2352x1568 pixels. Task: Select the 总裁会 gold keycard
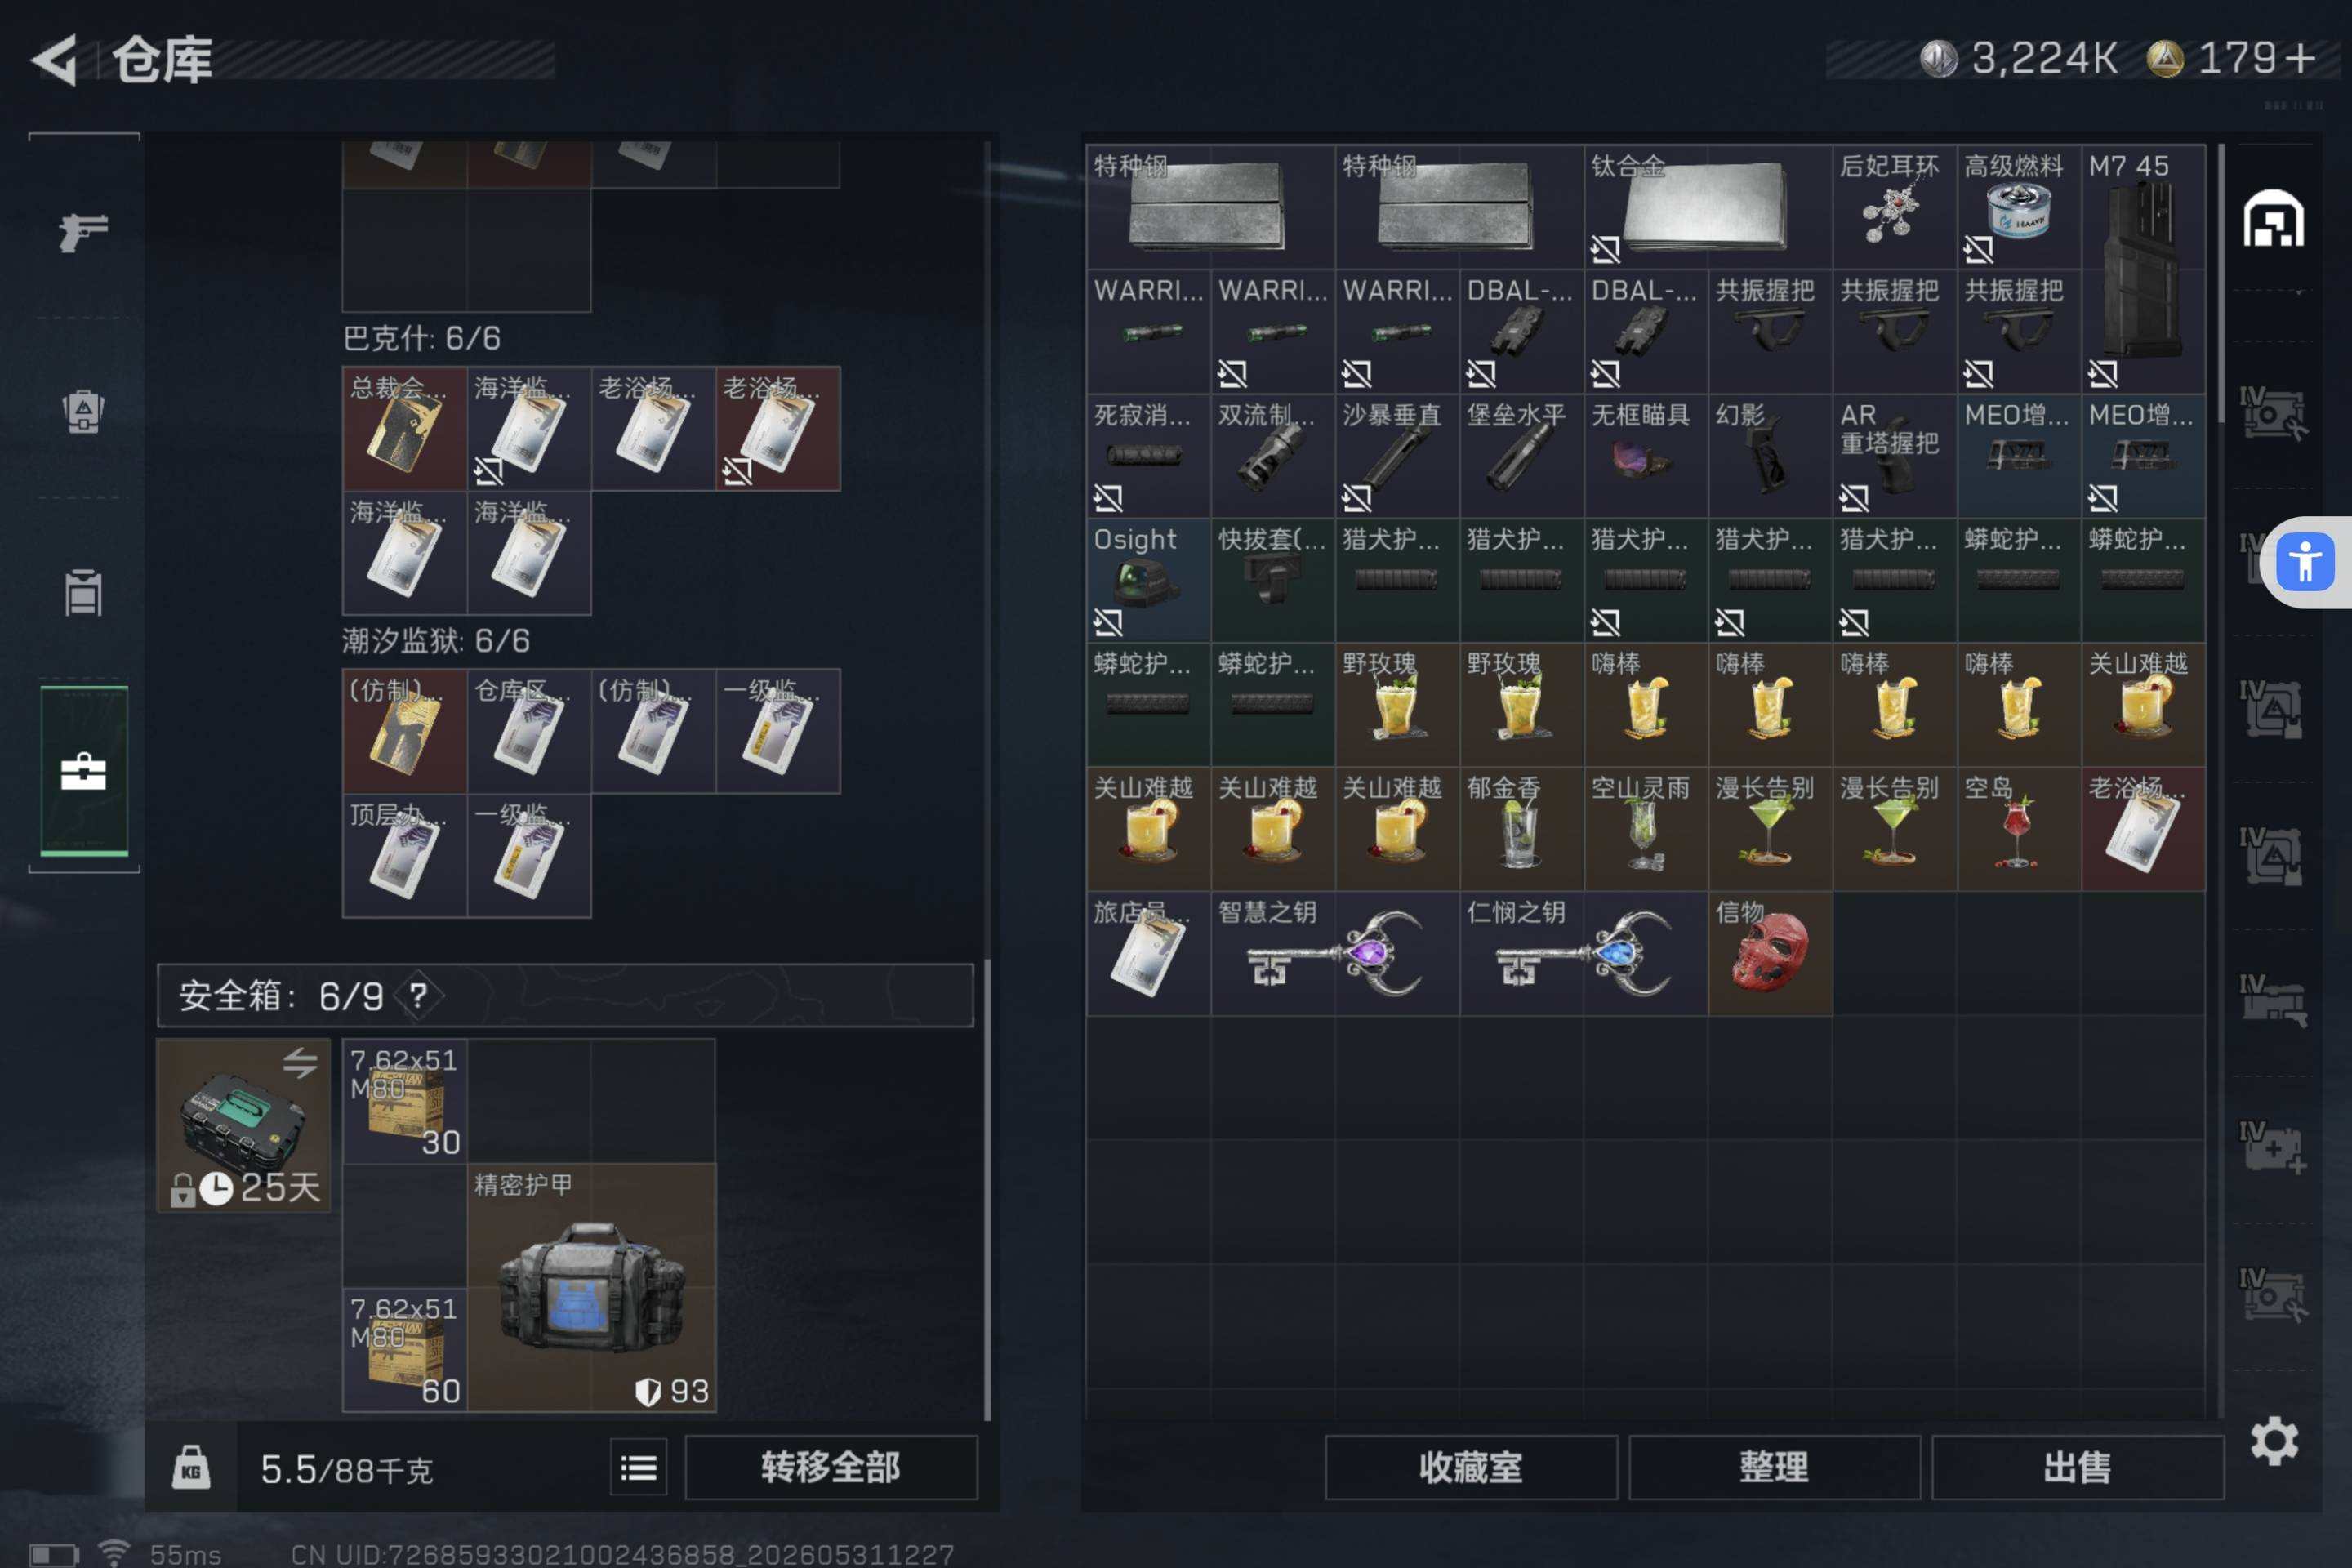click(405, 429)
